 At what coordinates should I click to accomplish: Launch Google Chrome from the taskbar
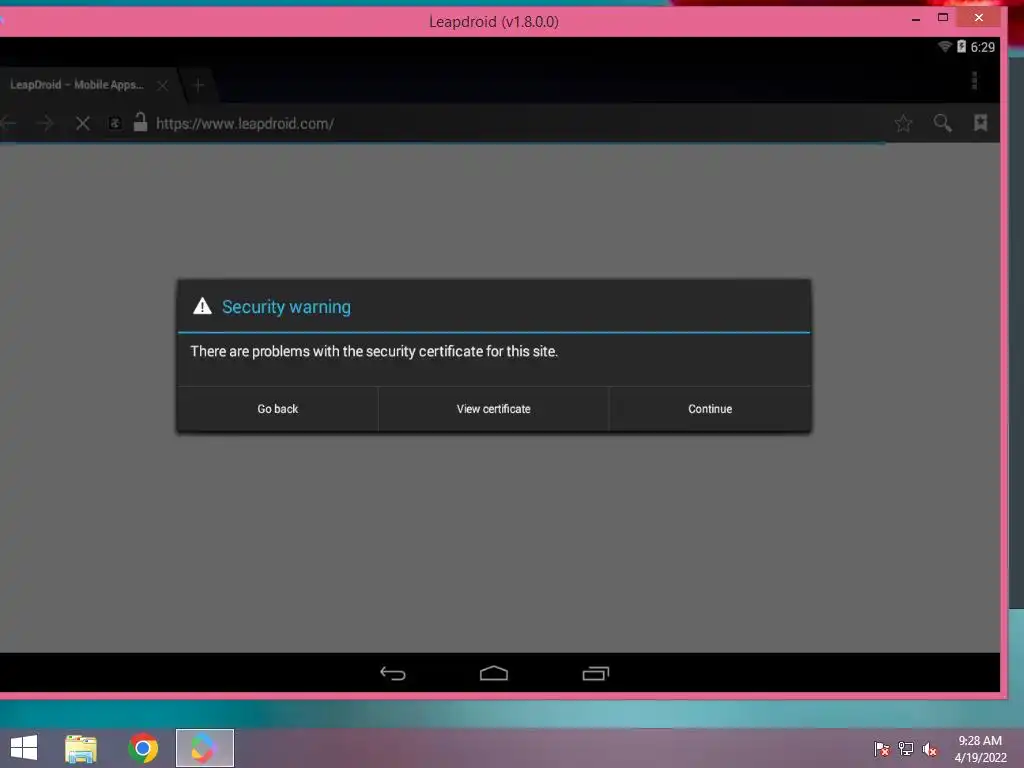(143, 748)
